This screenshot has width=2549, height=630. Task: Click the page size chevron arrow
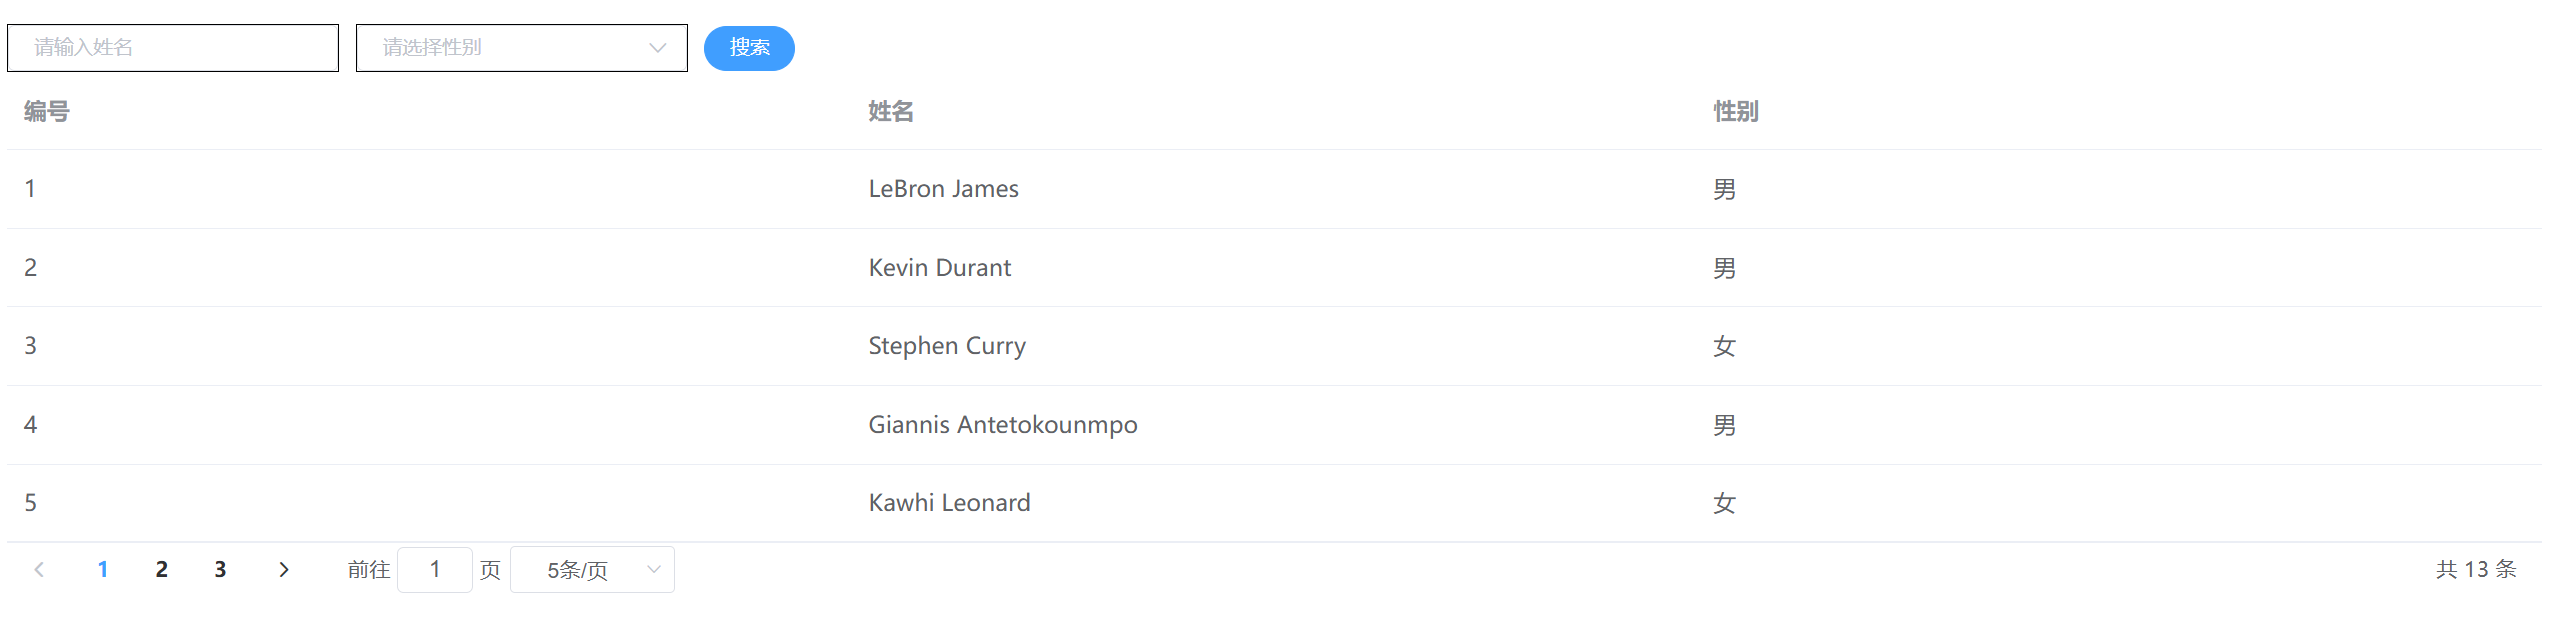tap(654, 570)
